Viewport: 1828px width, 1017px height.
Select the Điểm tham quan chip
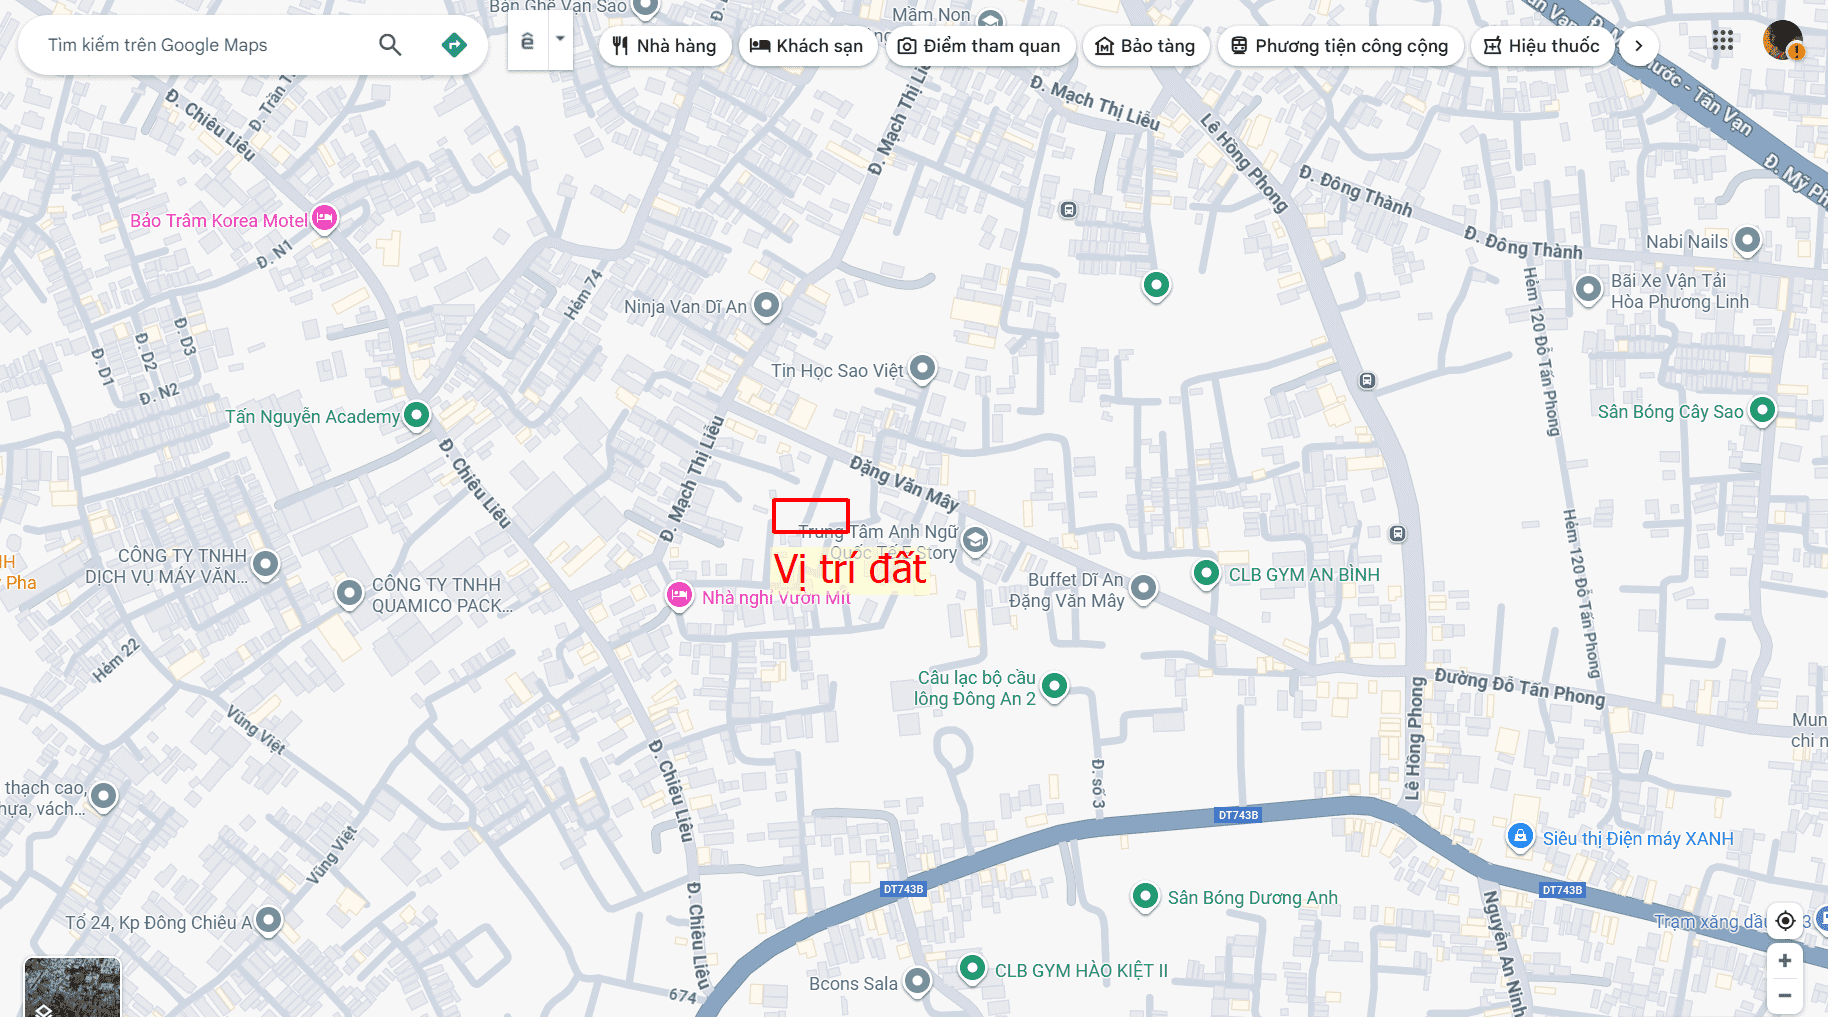point(980,46)
